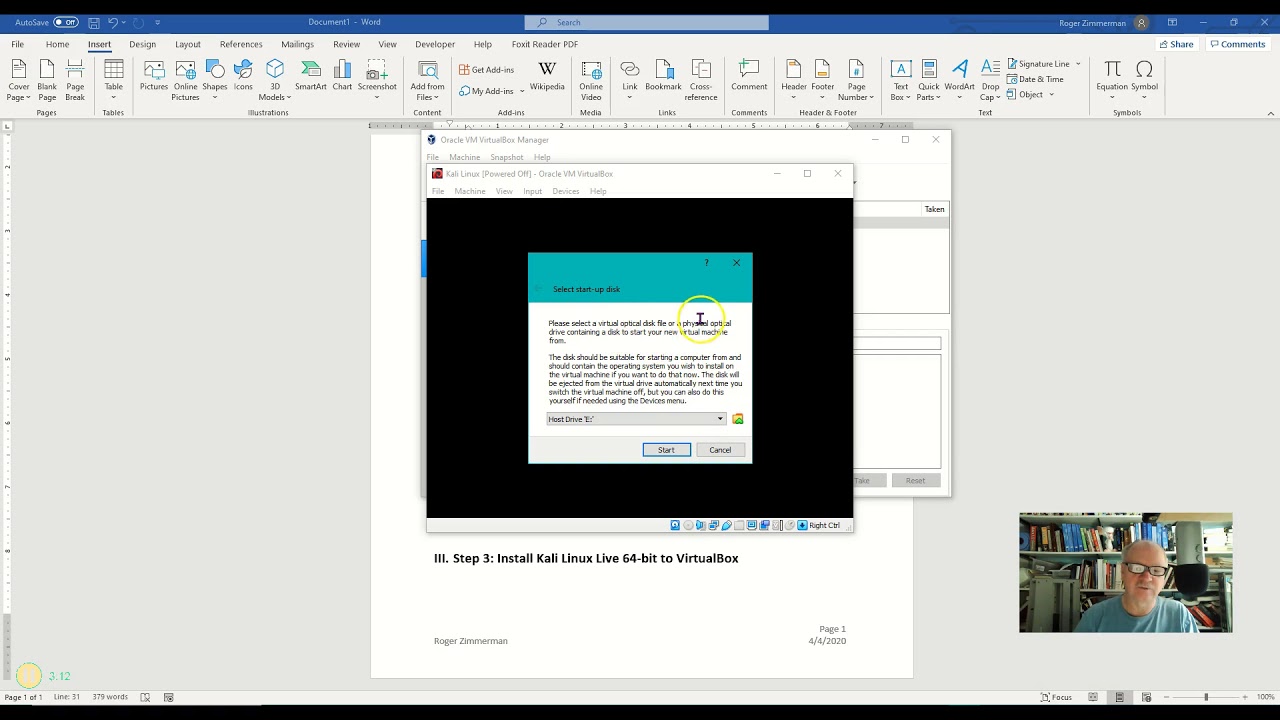1280x720 pixels.
Task: Insert a Page Break
Action: pyautogui.click(x=75, y=80)
